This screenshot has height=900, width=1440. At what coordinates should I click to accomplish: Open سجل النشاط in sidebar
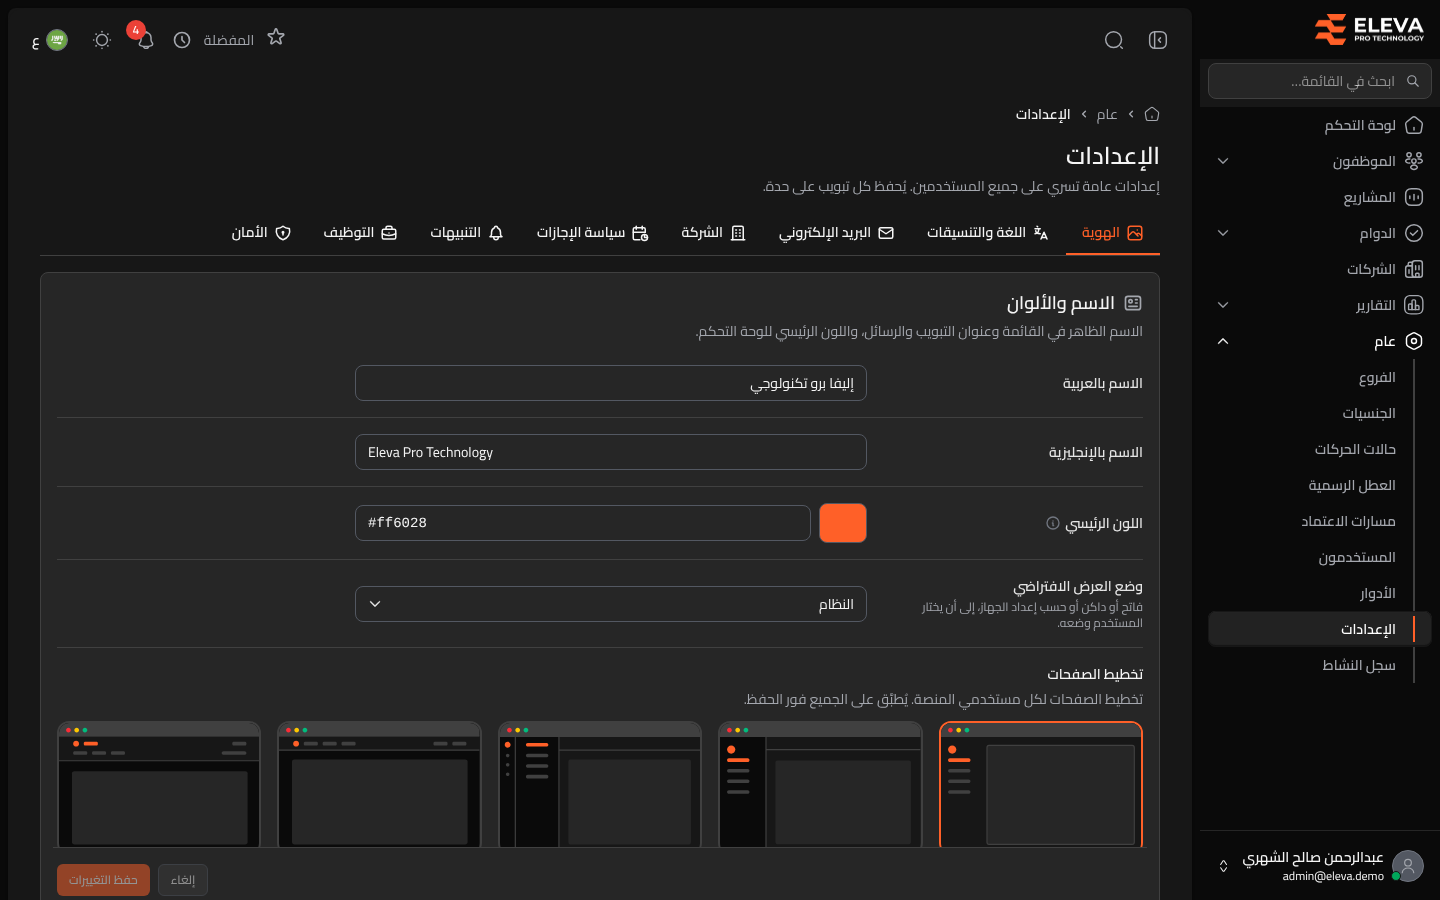[1320, 665]
